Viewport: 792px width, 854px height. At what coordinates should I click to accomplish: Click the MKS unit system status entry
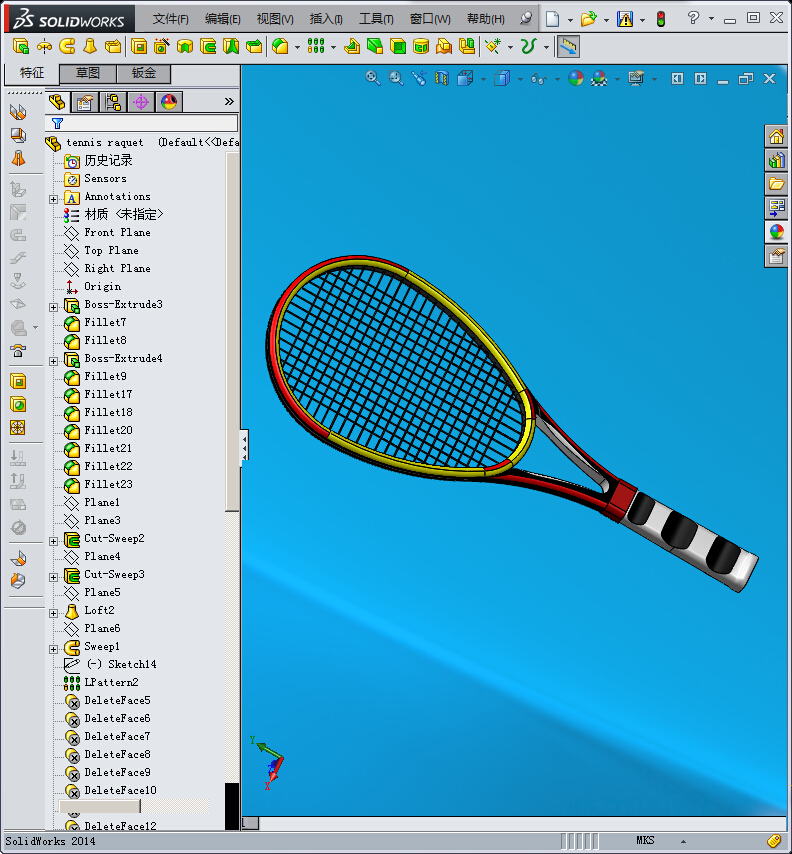[x=645, y=840]
